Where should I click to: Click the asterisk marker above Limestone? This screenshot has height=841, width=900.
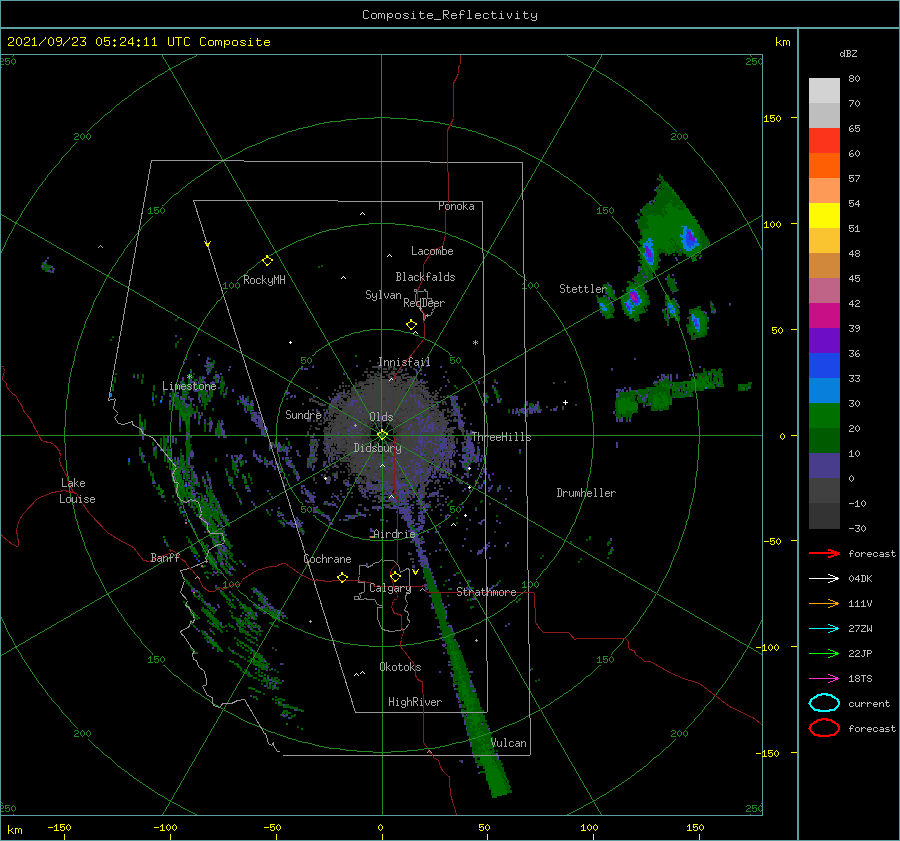(x=189, y=377)
